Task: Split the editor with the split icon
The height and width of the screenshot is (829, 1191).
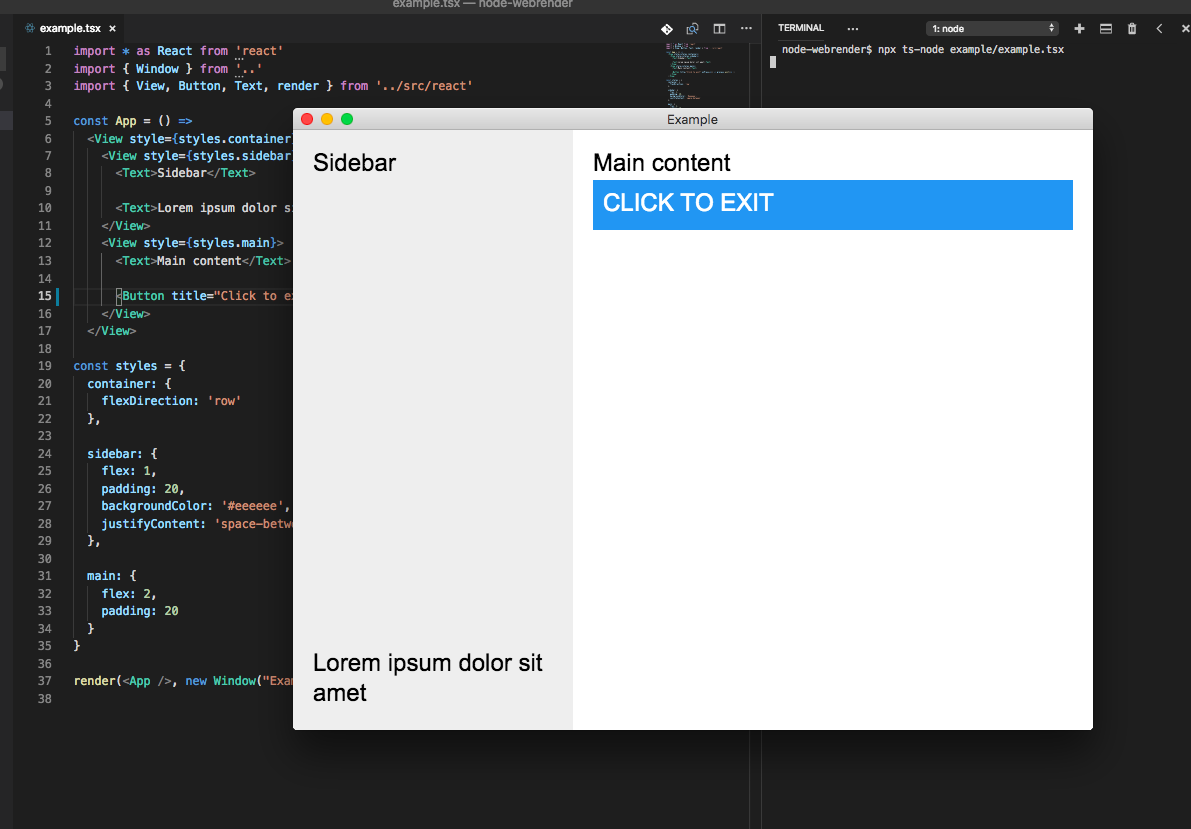Action: pos(719,29)
